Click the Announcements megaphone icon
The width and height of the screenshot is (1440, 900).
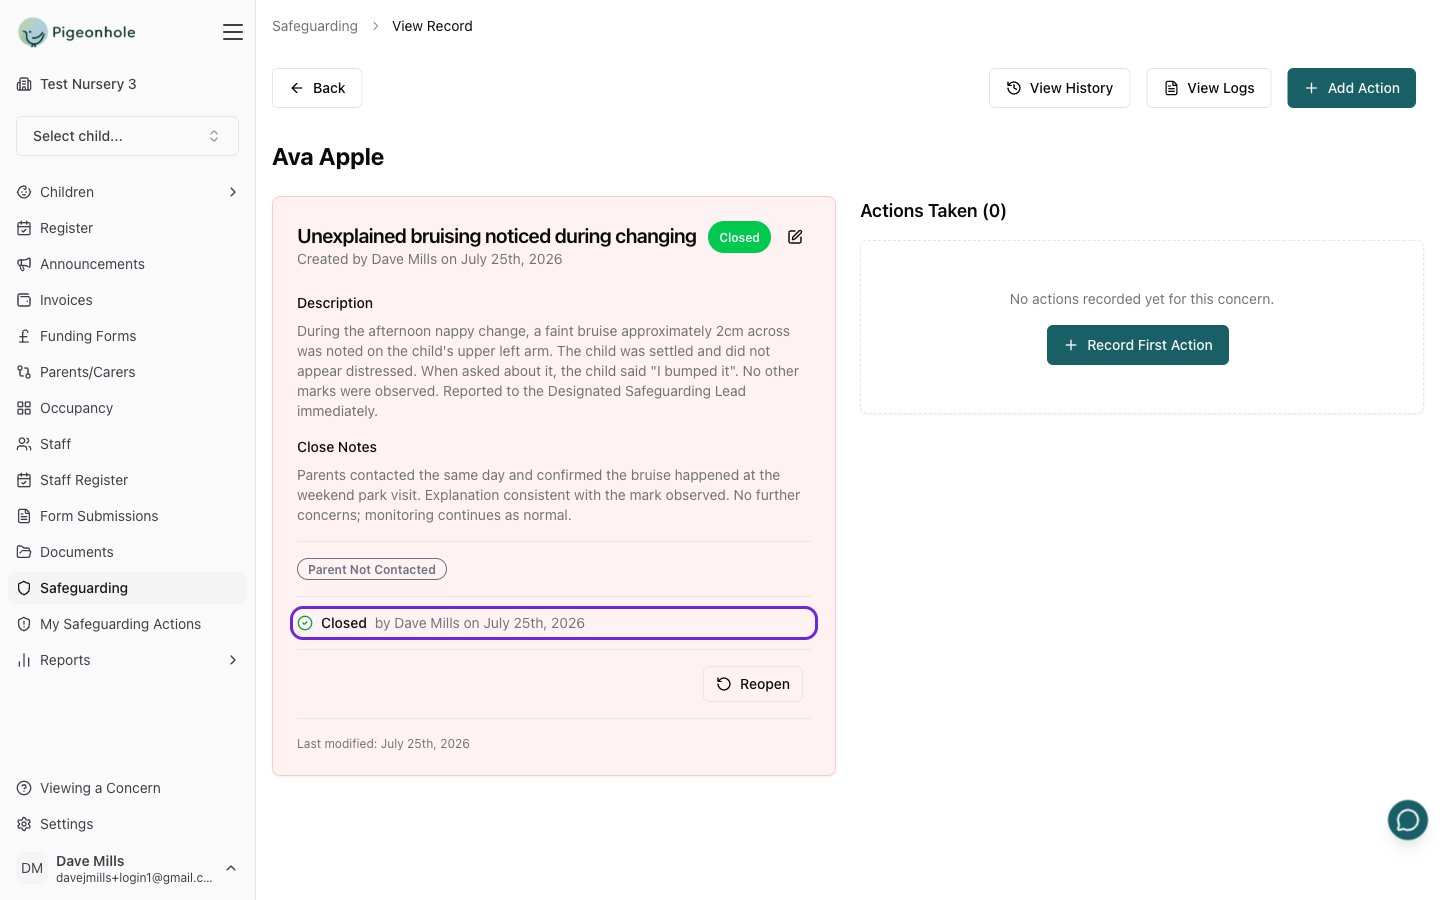(x=24, y=264)
